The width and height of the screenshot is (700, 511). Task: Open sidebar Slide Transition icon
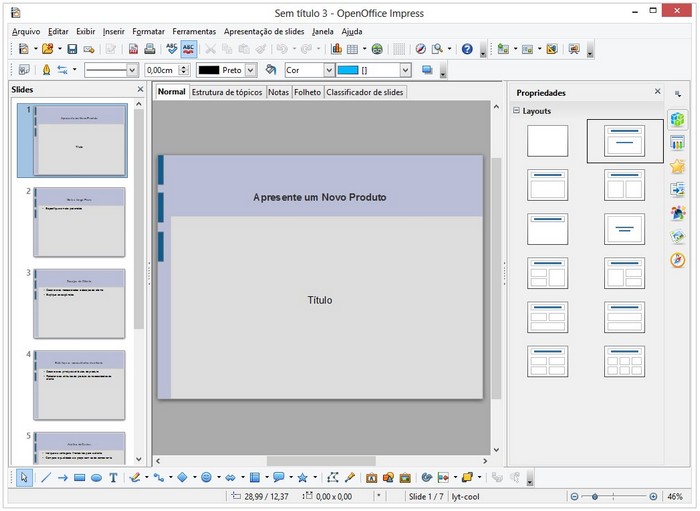(677, 190)
